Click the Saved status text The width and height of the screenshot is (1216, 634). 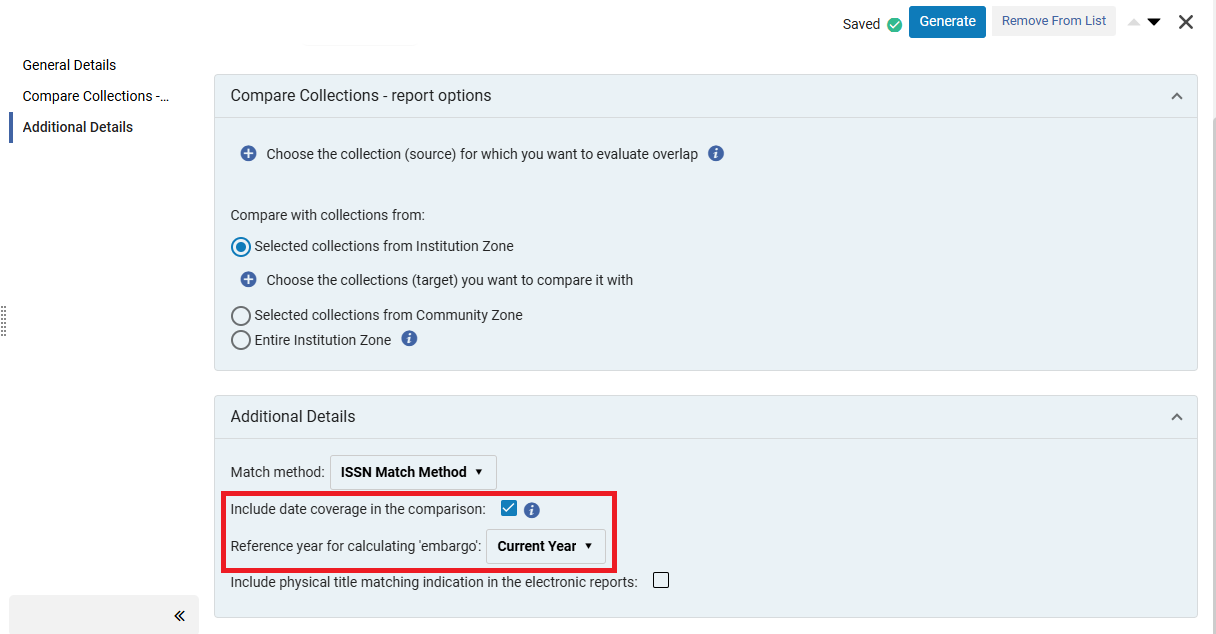pos(861,24)
